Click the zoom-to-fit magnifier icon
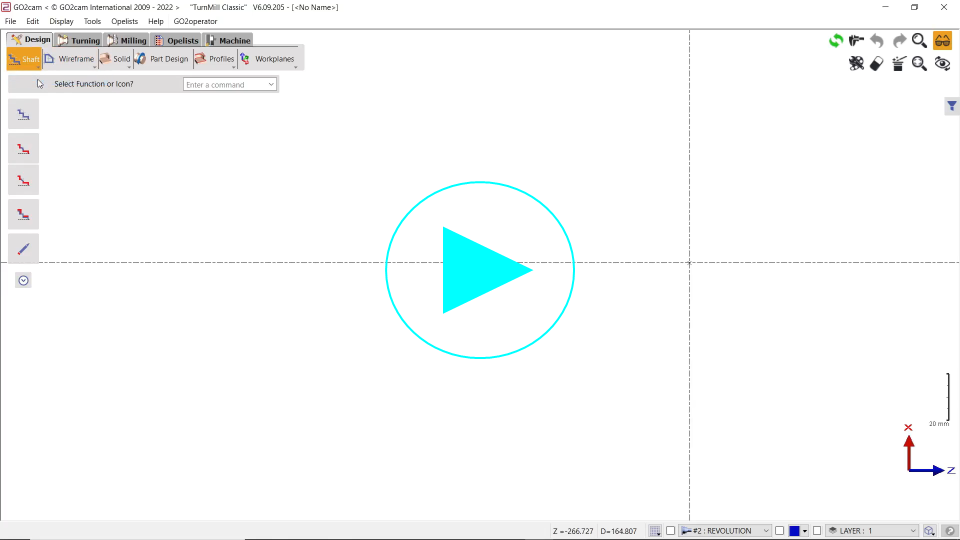 point(919,64)
